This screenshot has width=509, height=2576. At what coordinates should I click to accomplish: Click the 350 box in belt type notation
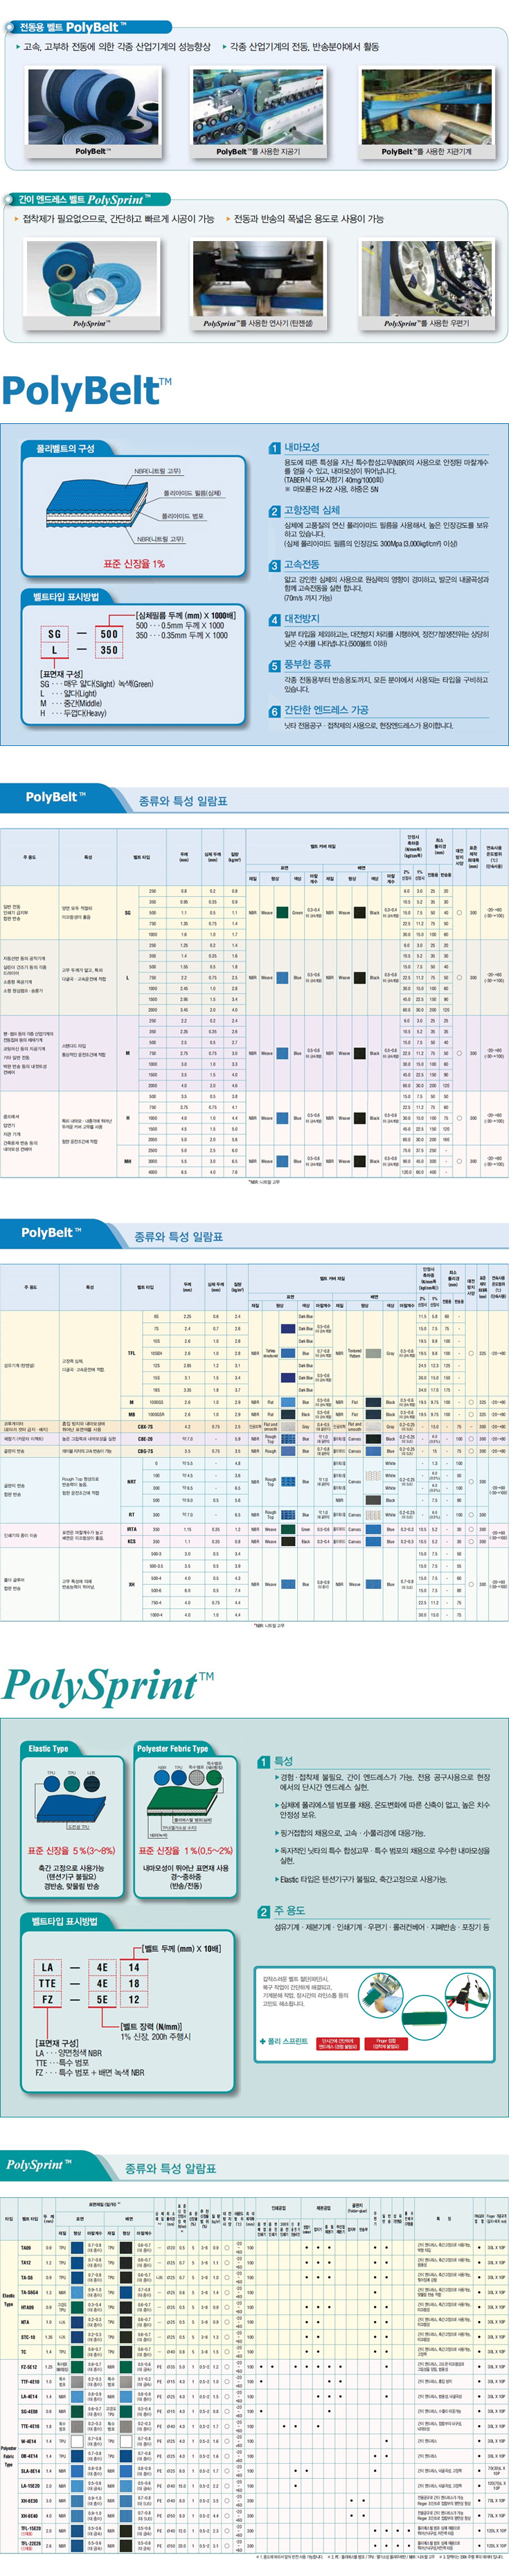[109, 650]
